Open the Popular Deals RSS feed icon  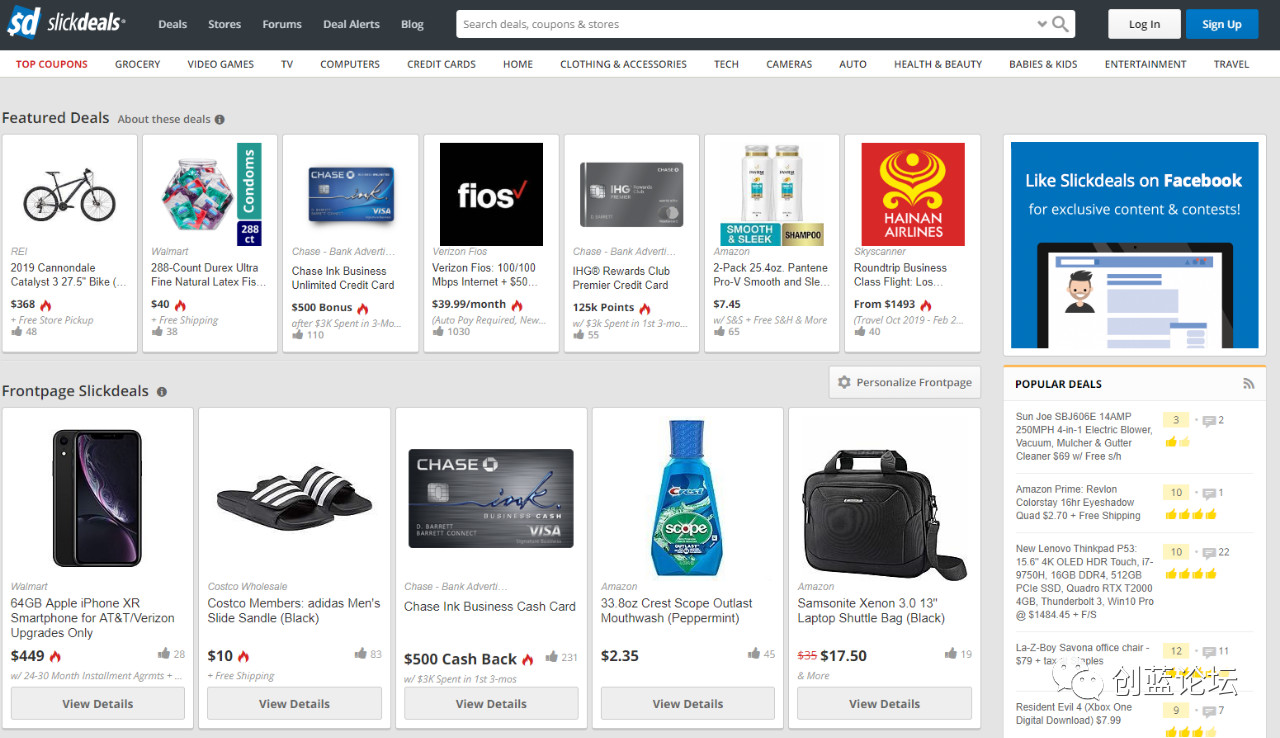click(x=1248, y=384)
